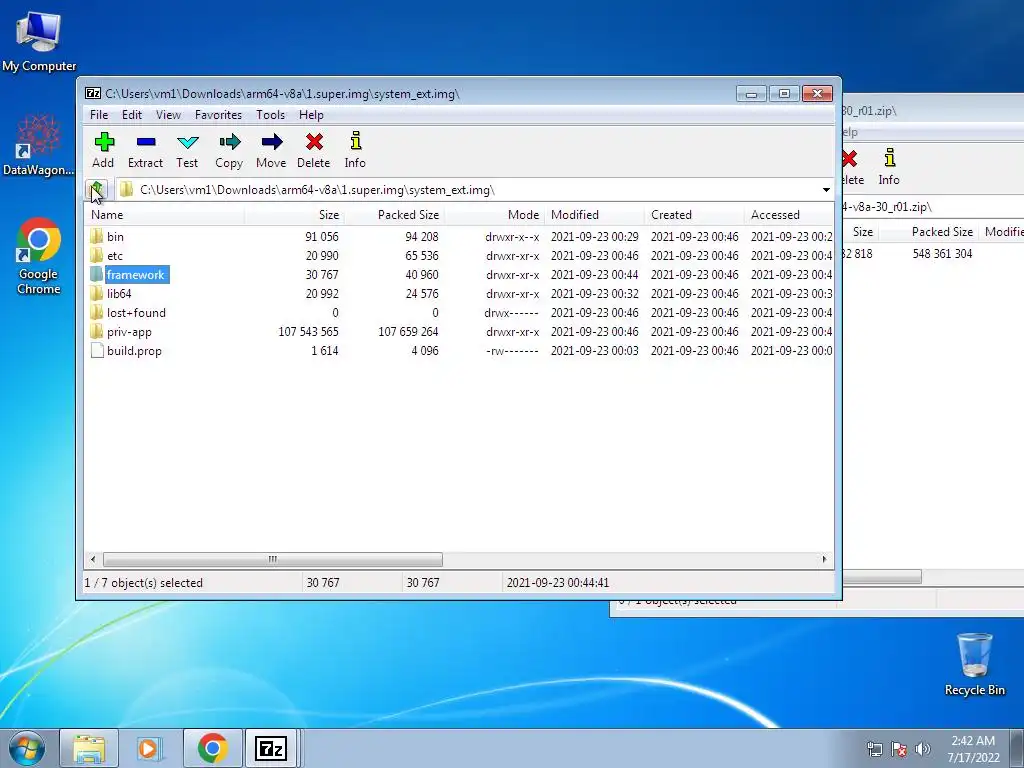Click the Move toolbar icon
Viewport: 1024px width, 768px height.
point(271,150)
